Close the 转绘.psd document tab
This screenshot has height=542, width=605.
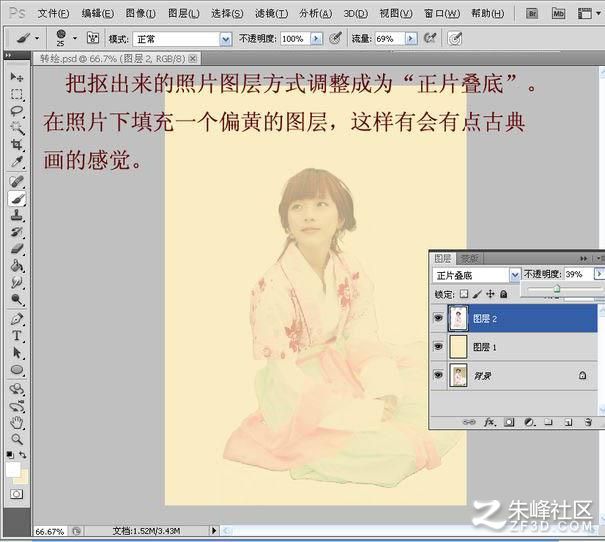(x=193, y=59)
